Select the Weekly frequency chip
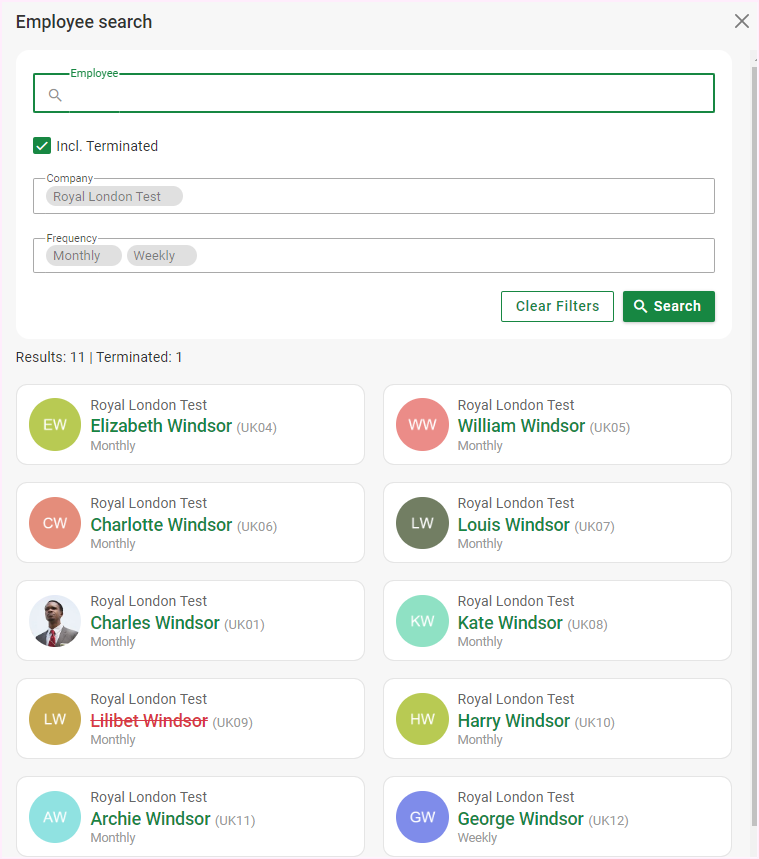This screenshot has width=759, height=859. pos(155,256)
